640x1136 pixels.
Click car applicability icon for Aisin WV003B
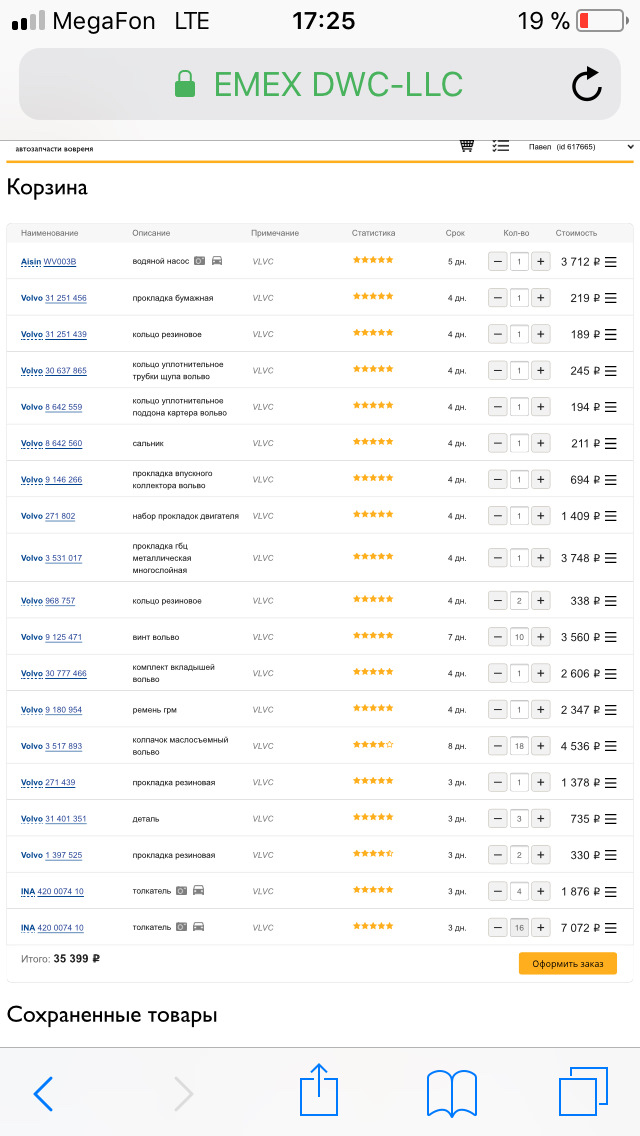pos(217,261)
